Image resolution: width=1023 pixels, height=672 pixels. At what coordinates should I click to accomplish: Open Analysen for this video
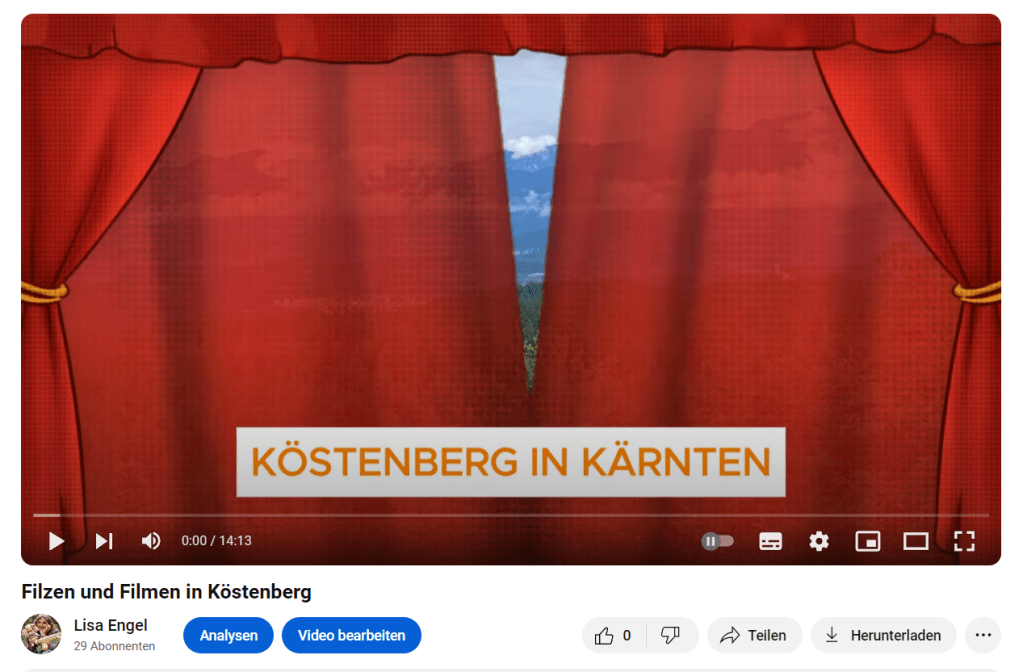tap(228, 635)
